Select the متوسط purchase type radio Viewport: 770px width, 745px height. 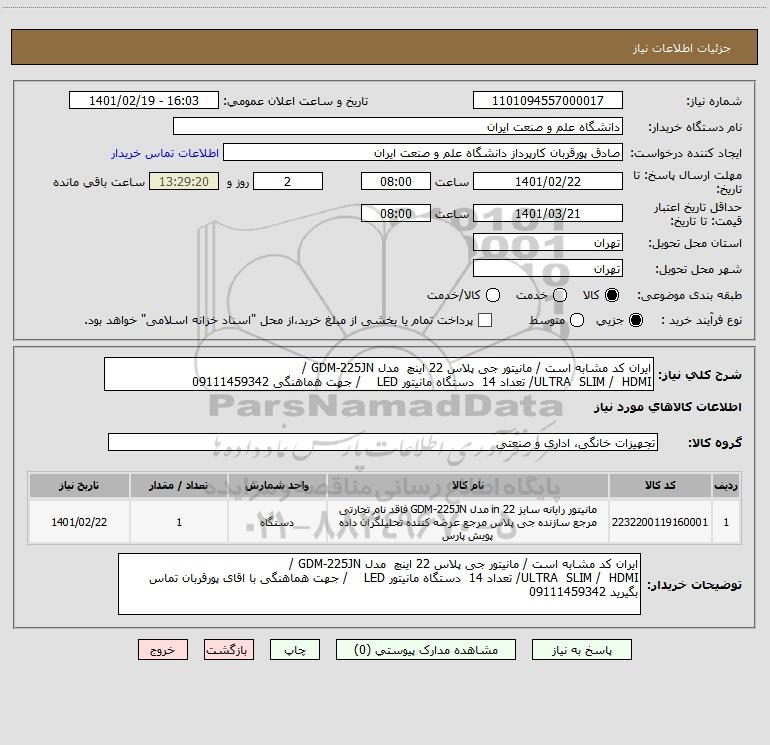click(x=577, y=320)
